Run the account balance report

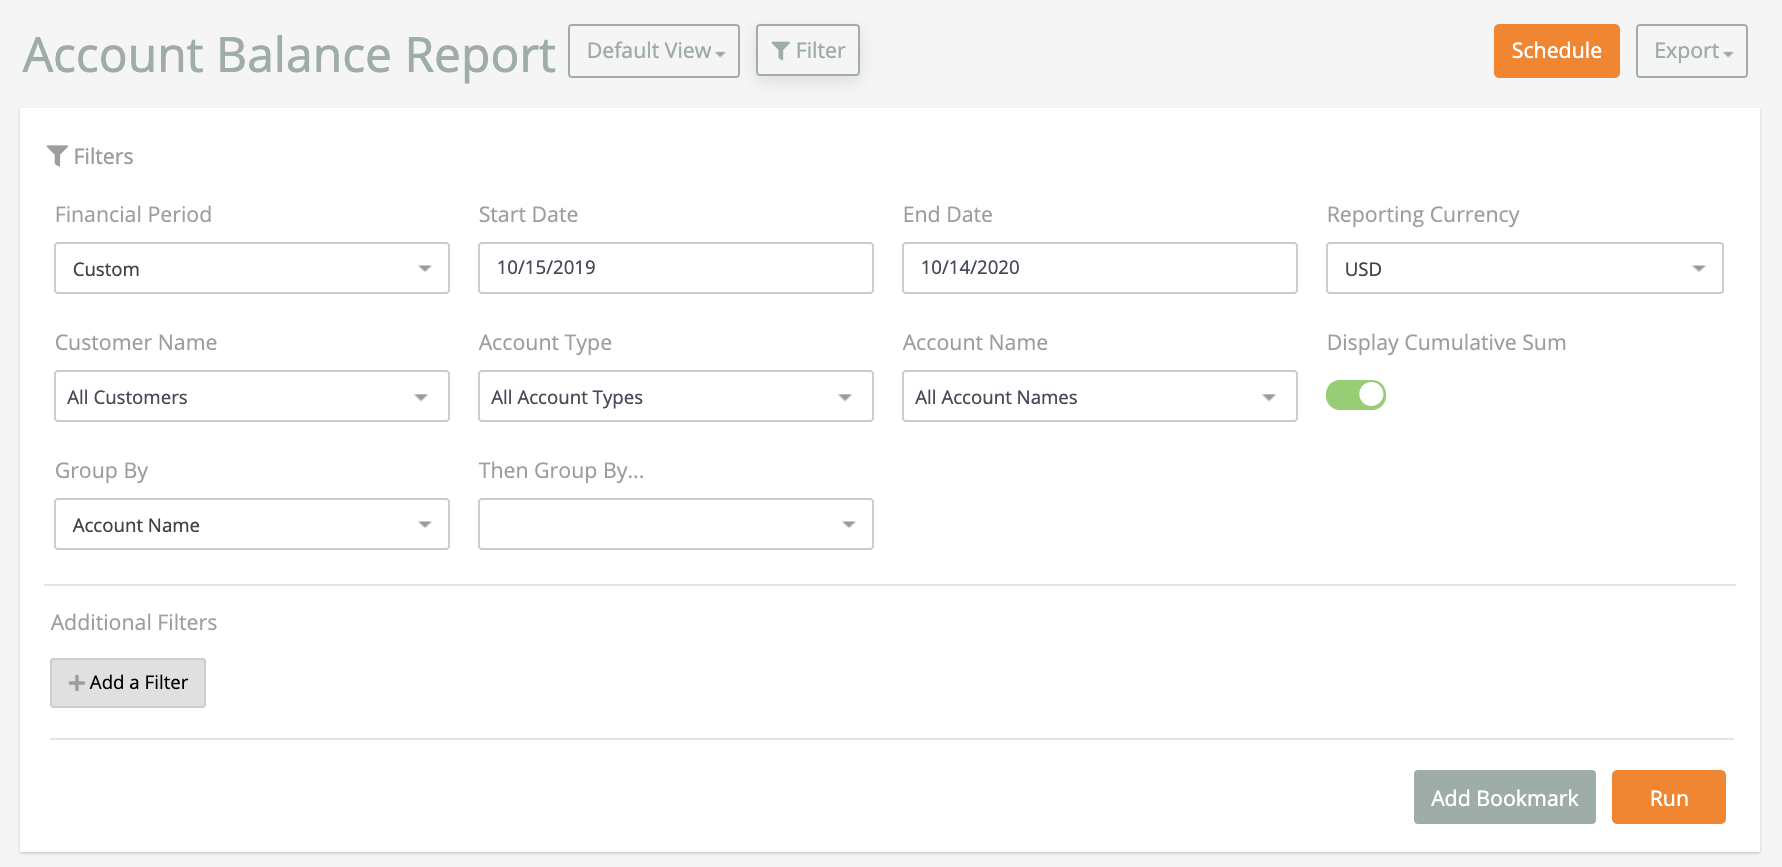pos(1668,797)
